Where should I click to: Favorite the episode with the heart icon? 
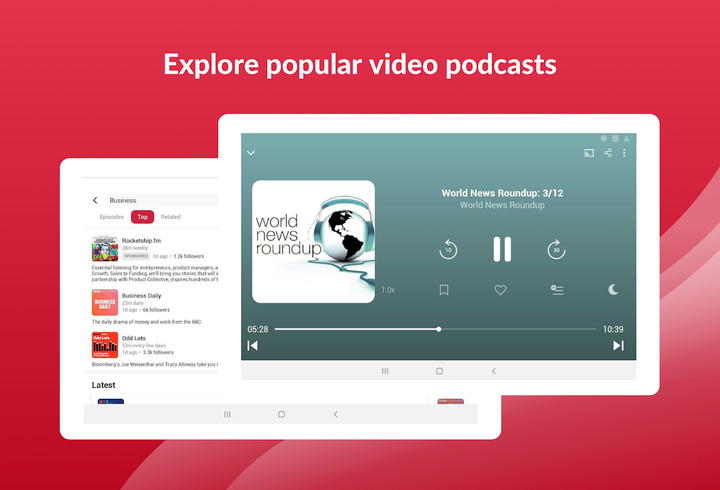[501, 290]
